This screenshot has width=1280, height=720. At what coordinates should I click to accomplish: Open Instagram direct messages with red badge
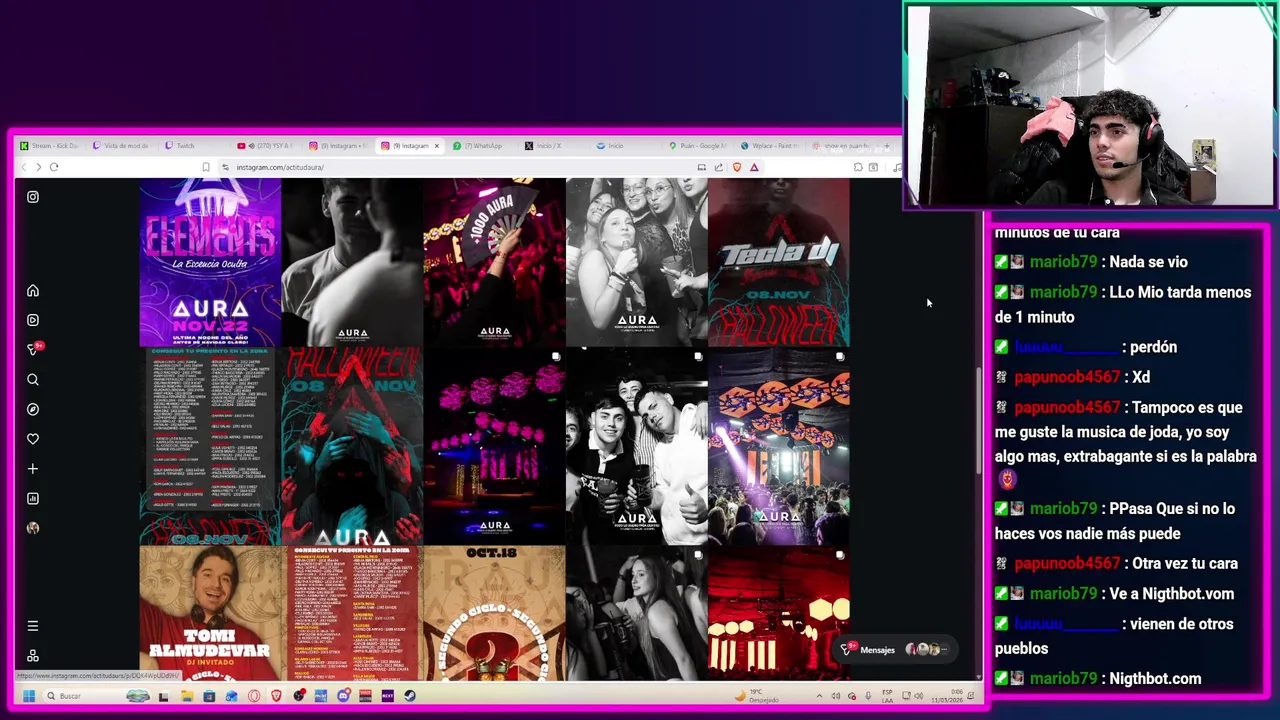coord(33,349)
